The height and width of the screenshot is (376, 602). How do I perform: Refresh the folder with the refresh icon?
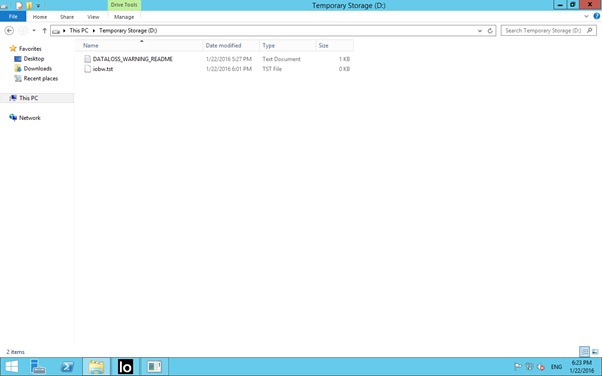[490, 31]
